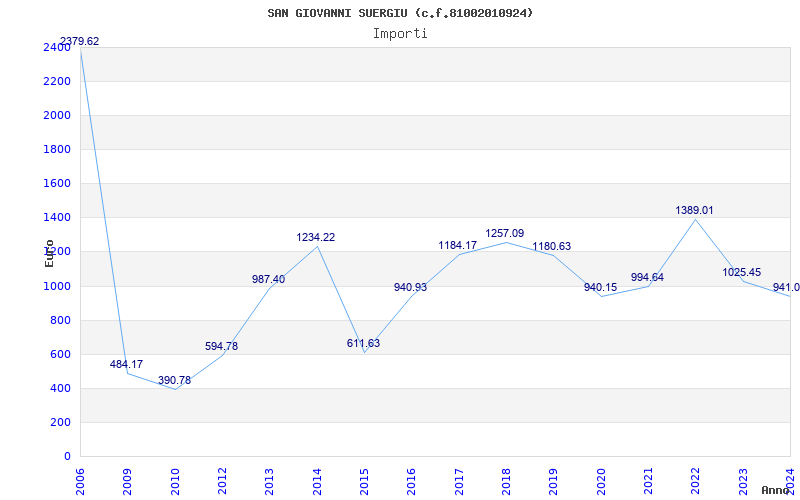The height and width of the screenshot is (500, 800).
Task: Click x-axis year 2009
Action: click(x=128, y=481)
